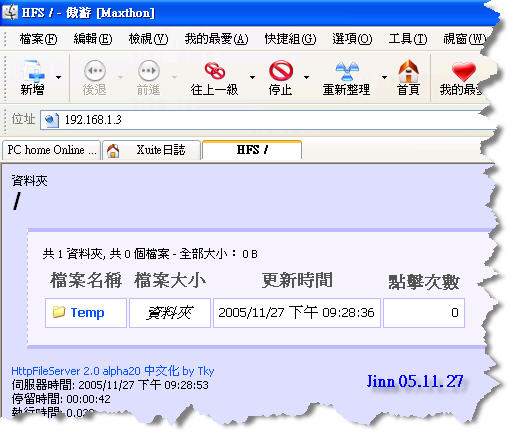Click the yellow folder icon beside Temp

point(59,312)
